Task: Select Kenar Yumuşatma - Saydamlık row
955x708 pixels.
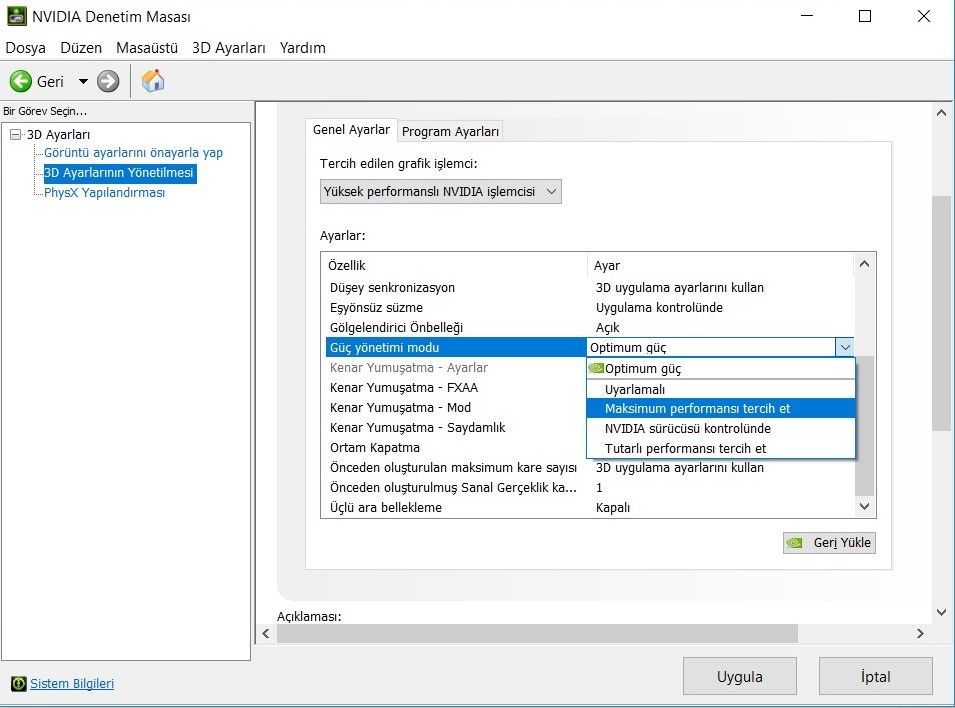Action: pyautogui.click(x=456, y=428)
